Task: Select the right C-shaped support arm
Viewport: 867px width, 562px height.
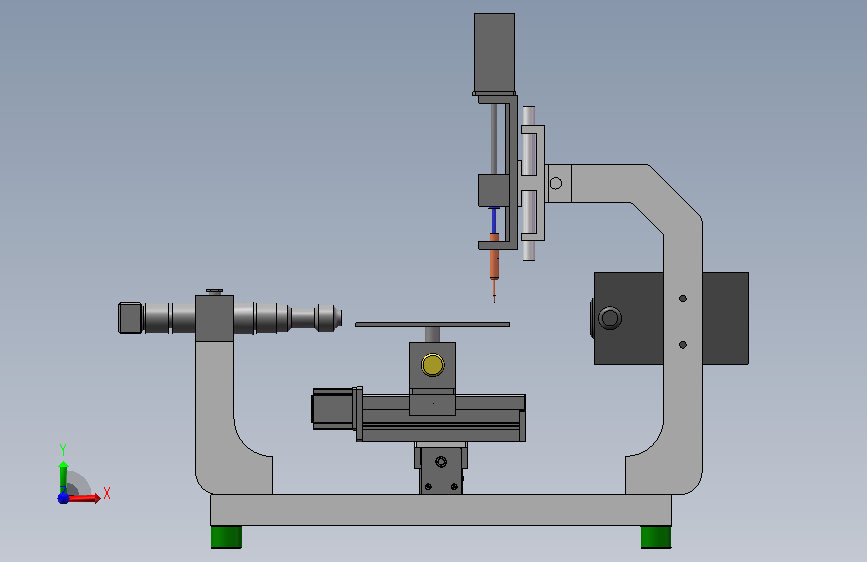Action: [x=681, y=332]
